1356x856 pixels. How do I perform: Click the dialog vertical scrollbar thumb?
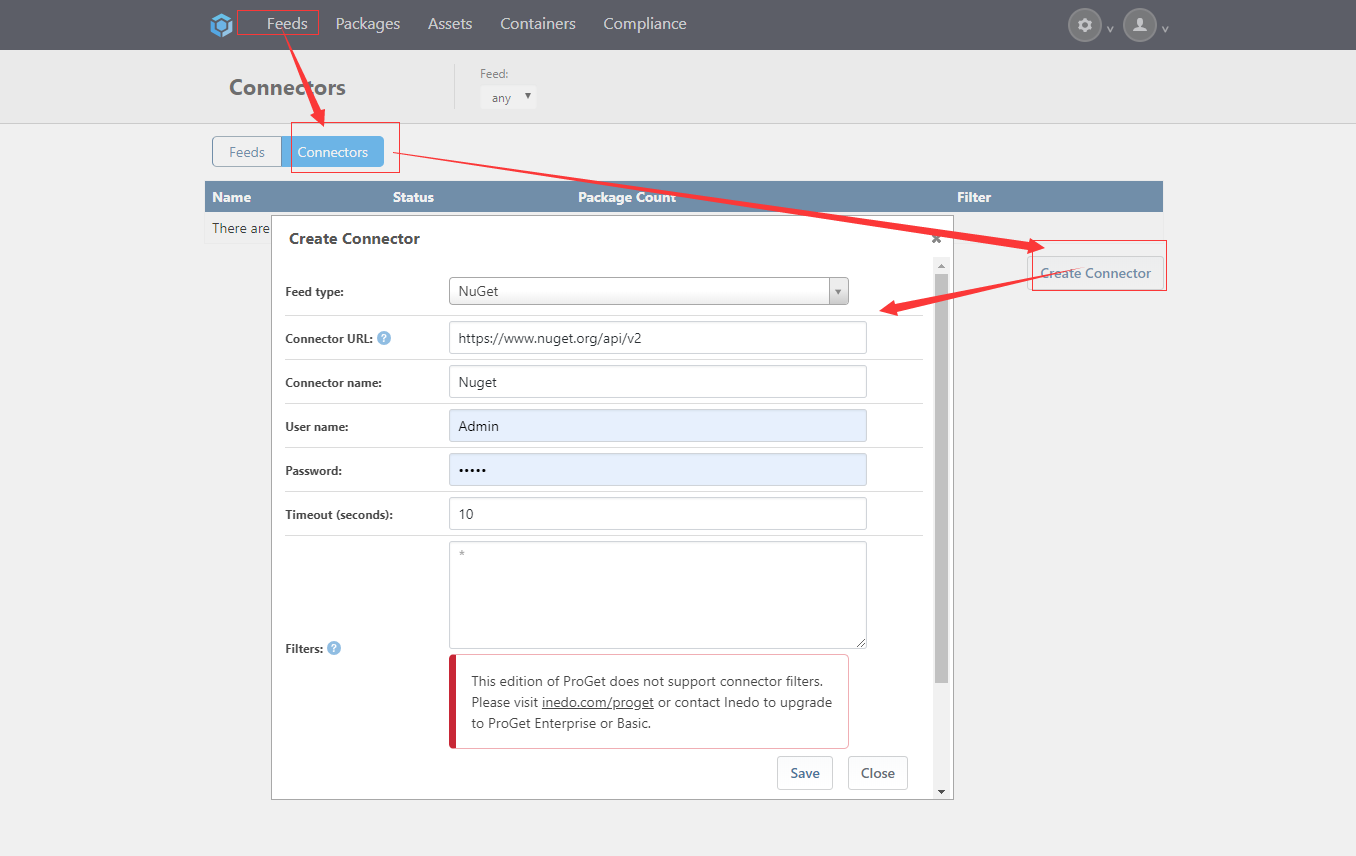pyautogui.click(x=941, y=478)
